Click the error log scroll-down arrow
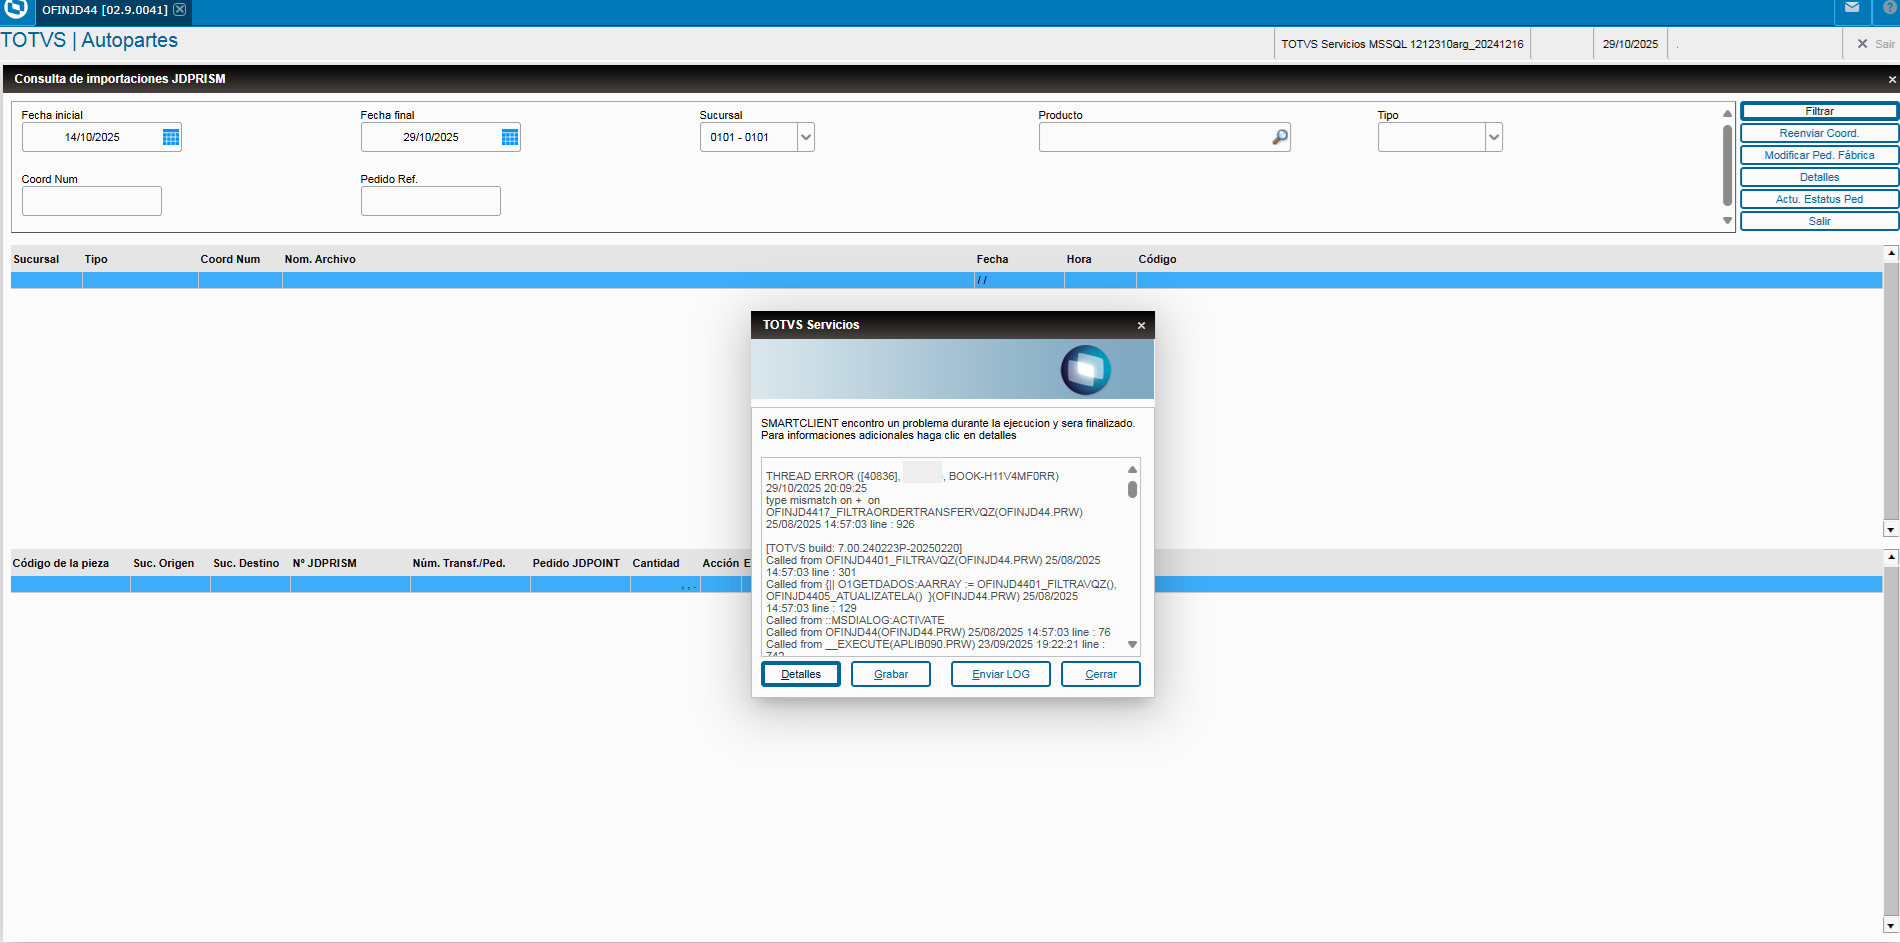This screenshot has height=943, width=1900. pos(1132,645)
